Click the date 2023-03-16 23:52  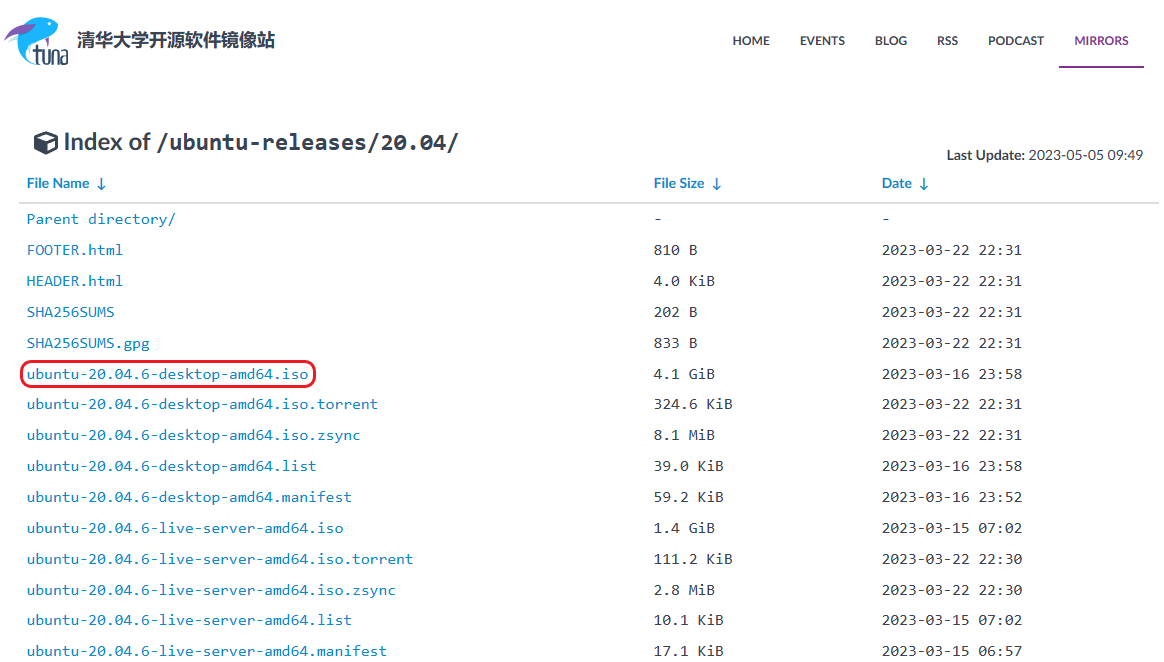click(952, 497)
